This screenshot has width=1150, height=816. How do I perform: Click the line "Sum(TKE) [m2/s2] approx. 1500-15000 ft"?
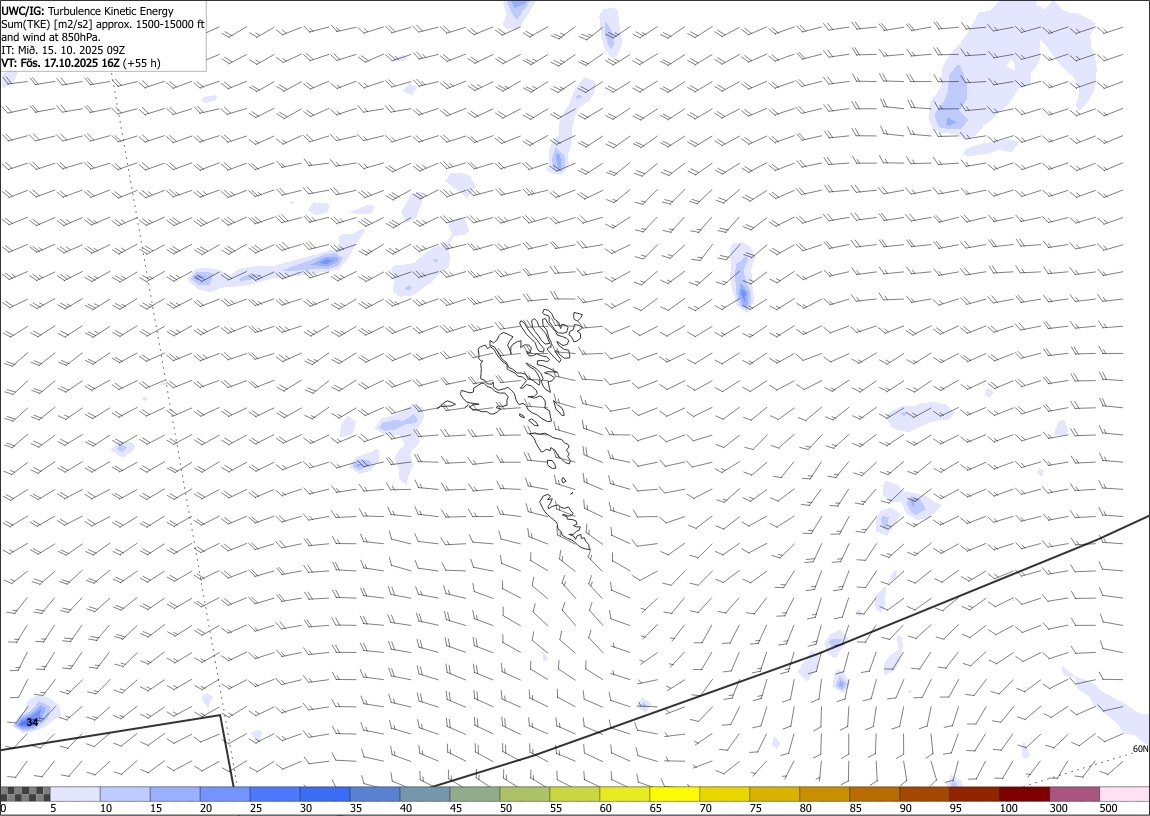point(103,24)
